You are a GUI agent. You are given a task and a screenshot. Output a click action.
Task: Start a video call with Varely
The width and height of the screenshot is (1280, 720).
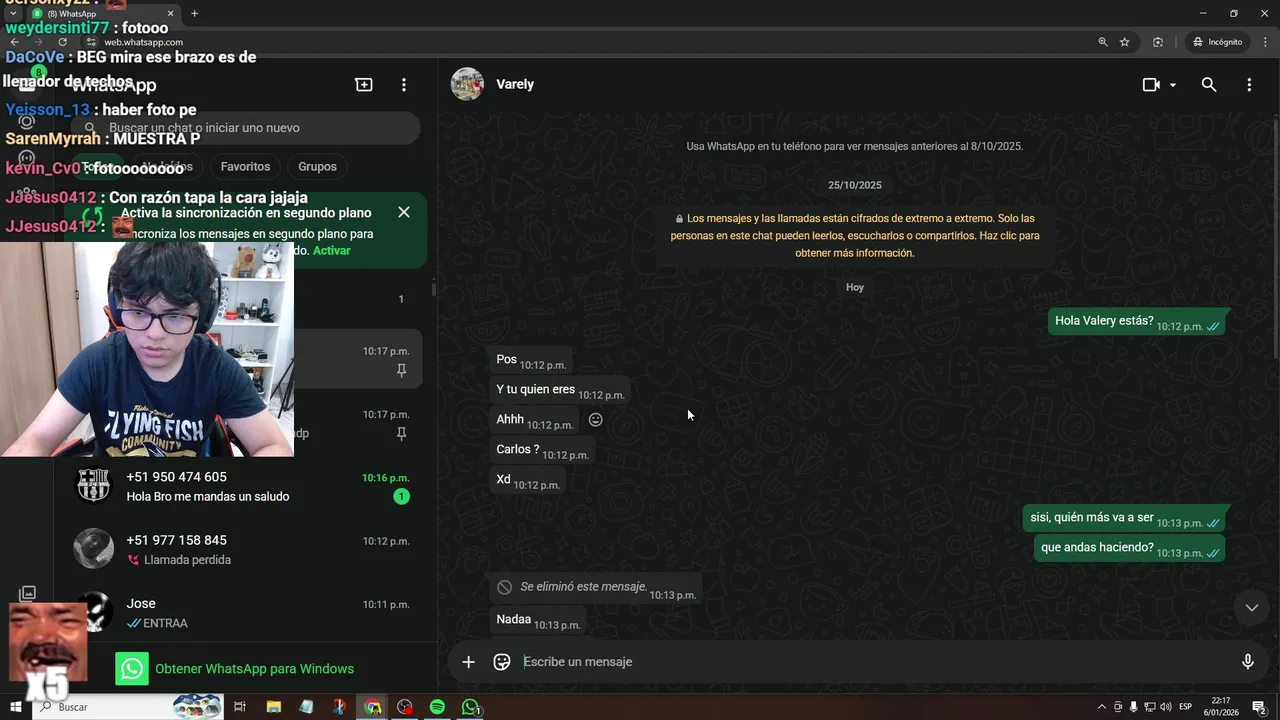(1151, 85)
